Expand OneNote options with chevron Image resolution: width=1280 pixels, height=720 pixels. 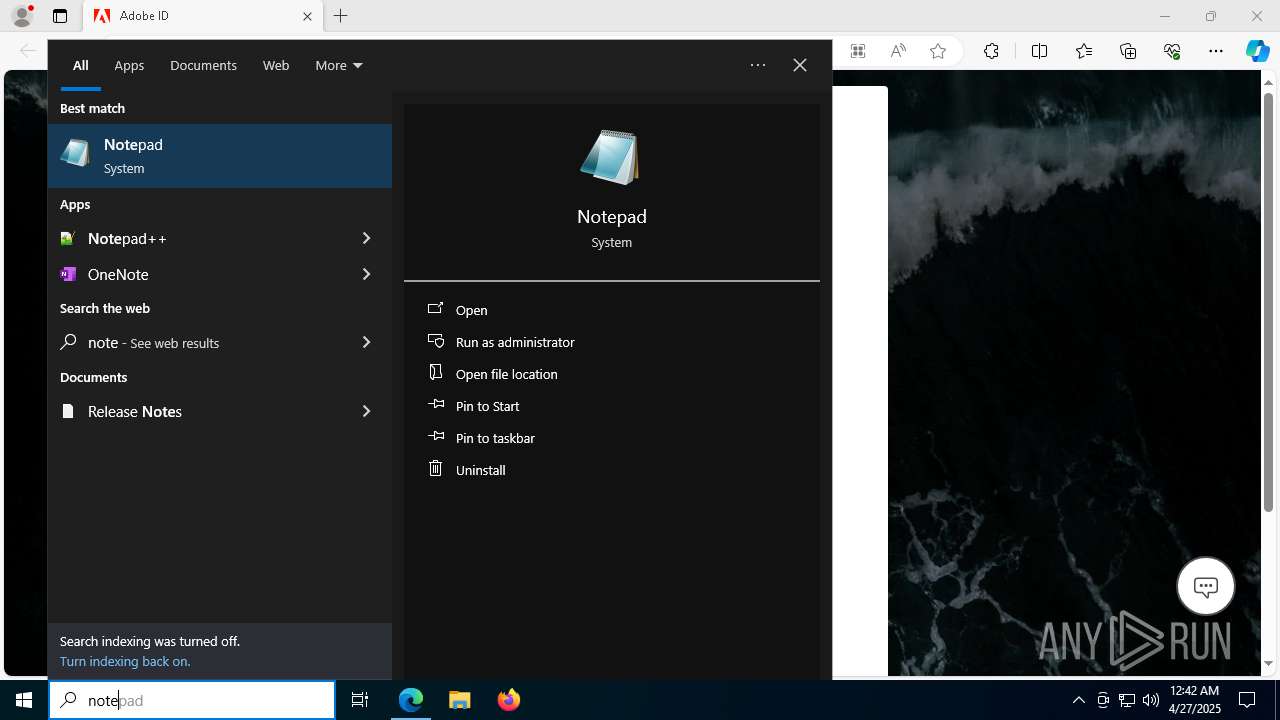(x=366, y=274)
